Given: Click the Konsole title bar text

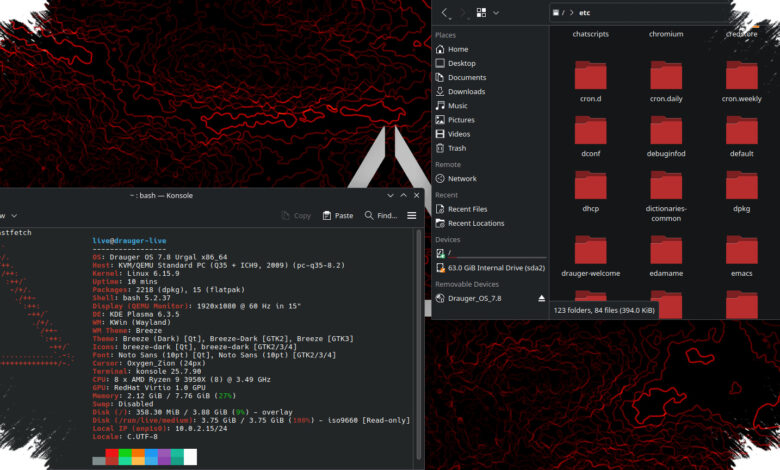Looking at the screenshot, I should 161,195.
